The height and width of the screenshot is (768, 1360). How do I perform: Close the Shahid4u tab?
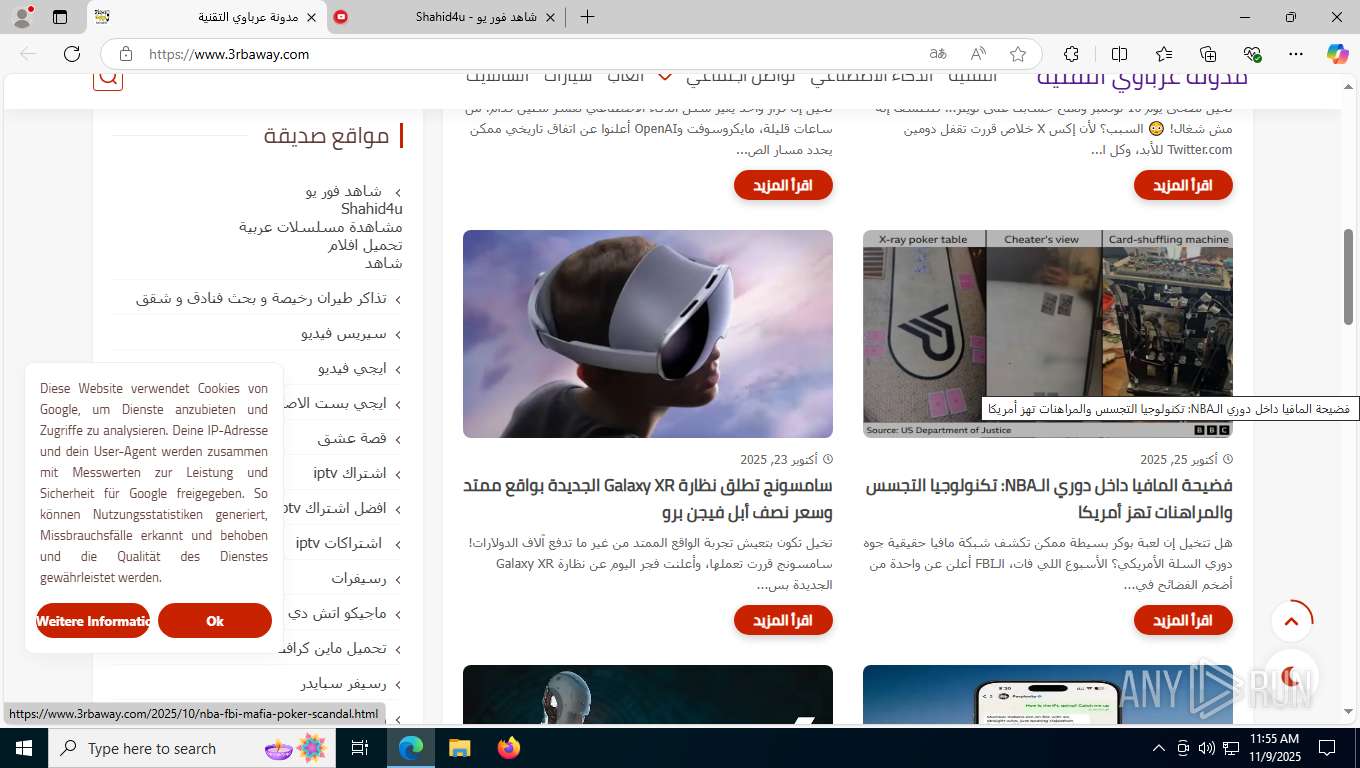click(x=551, y=17)
